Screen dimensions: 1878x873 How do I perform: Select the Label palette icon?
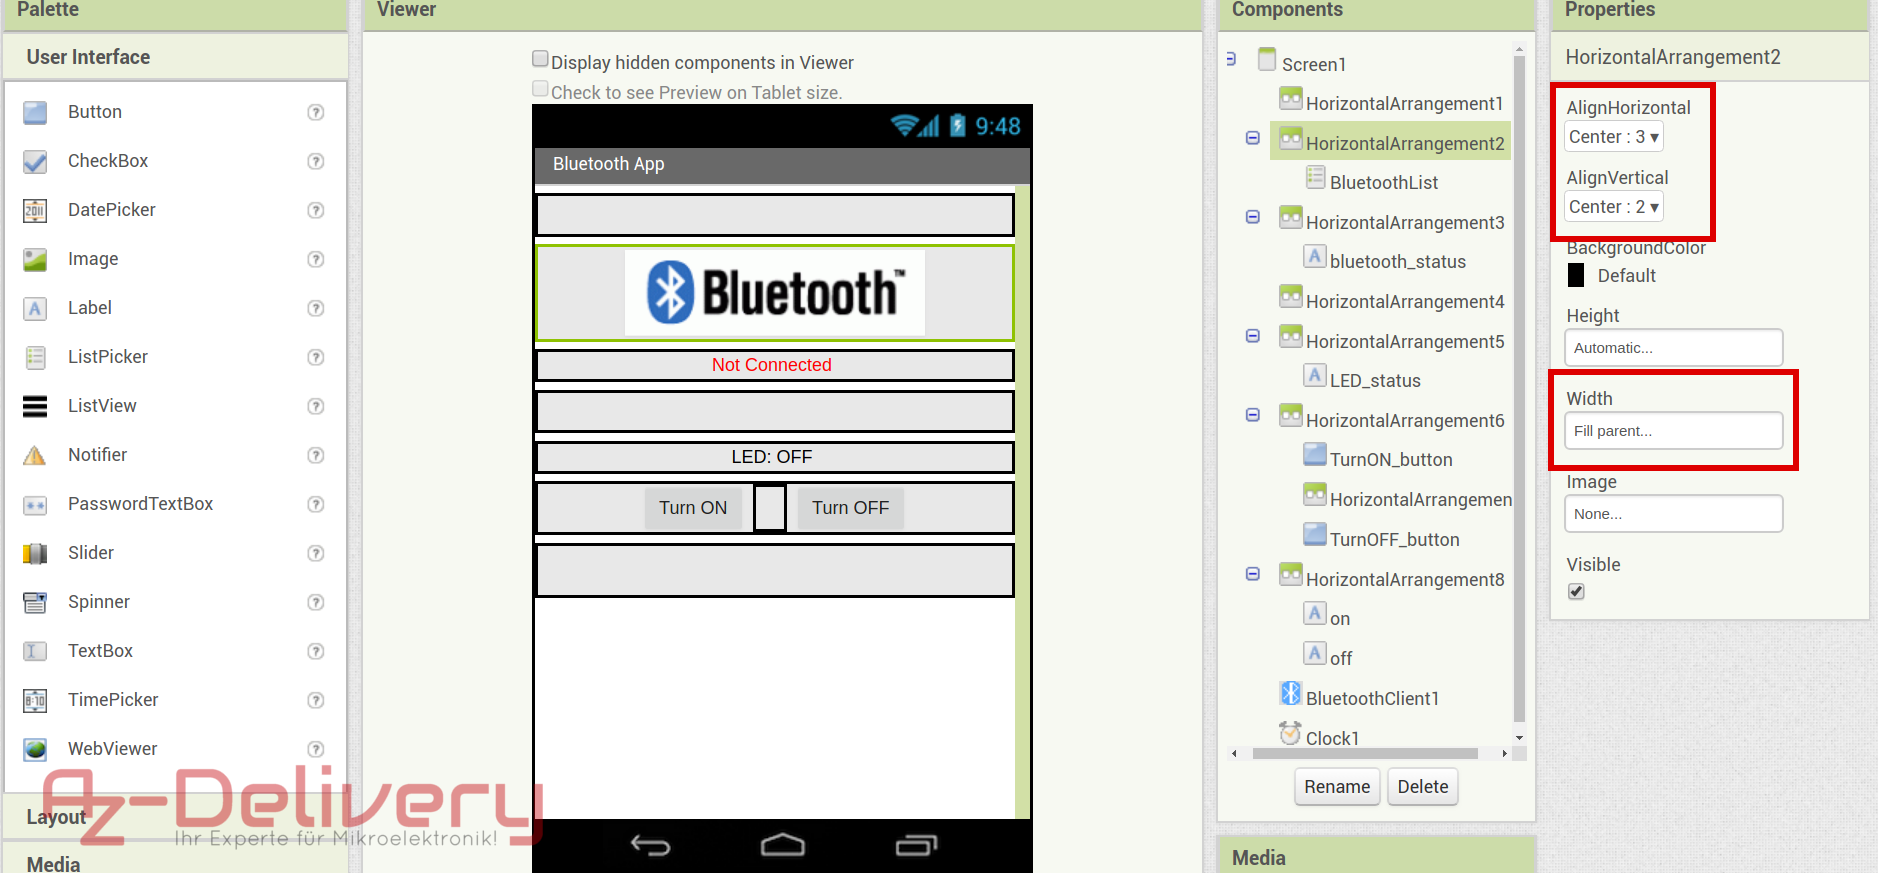pos(35,308)
